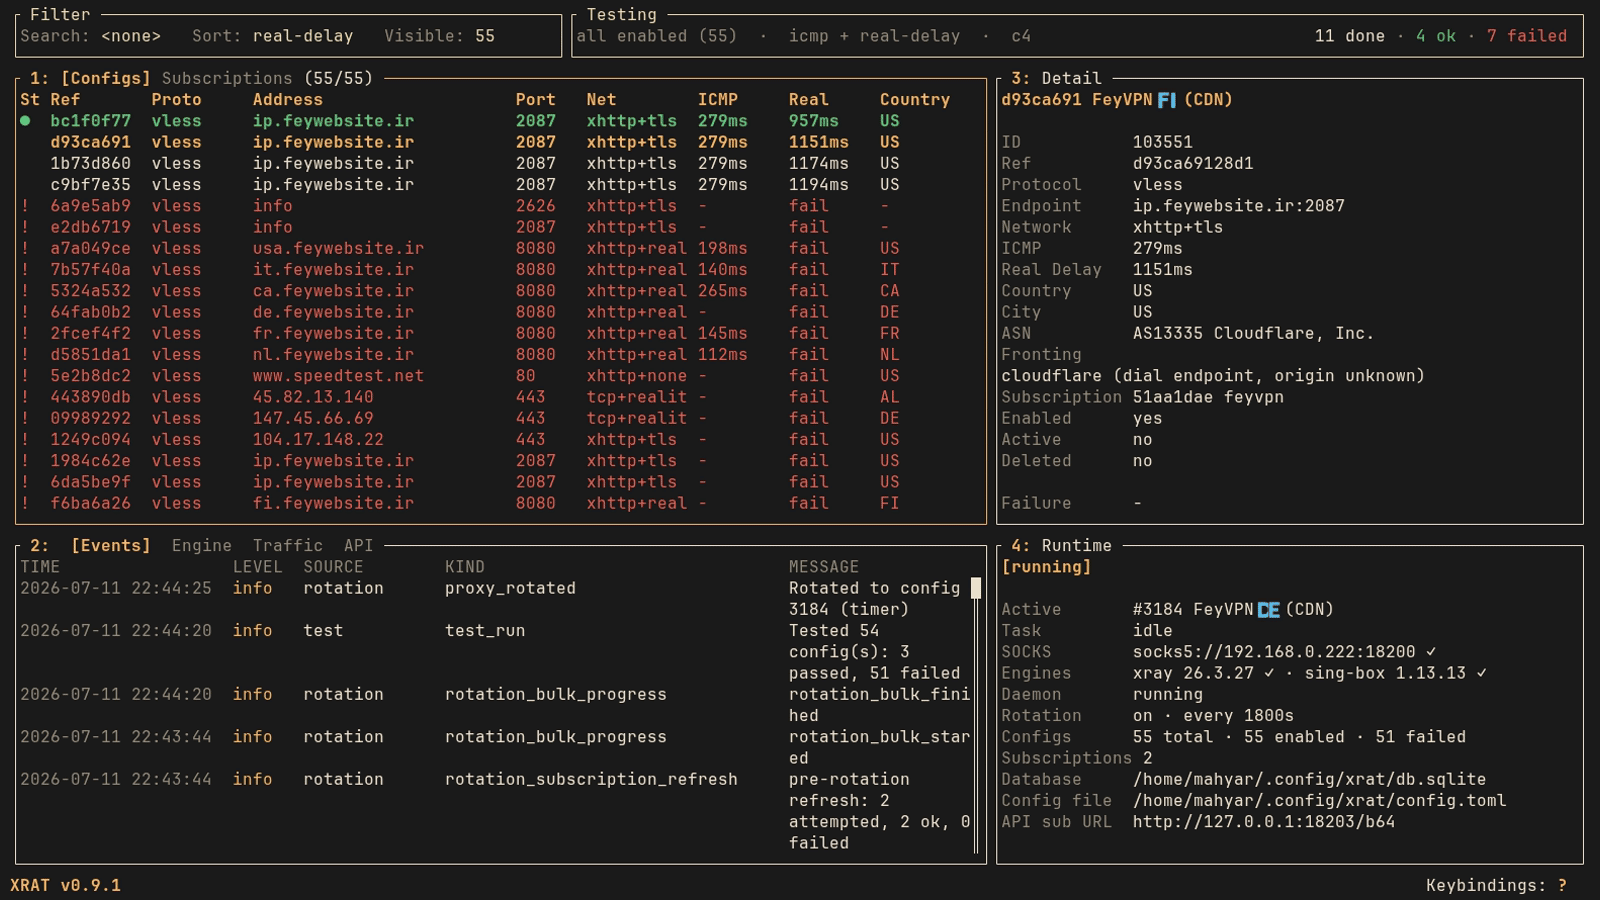Switch to the API tab
Viewport: 1600px width, 900px height.
(x=358, y=545)
